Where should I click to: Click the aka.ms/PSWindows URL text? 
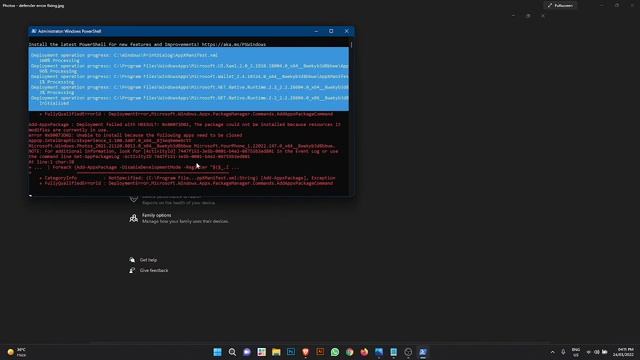[233, 44]
